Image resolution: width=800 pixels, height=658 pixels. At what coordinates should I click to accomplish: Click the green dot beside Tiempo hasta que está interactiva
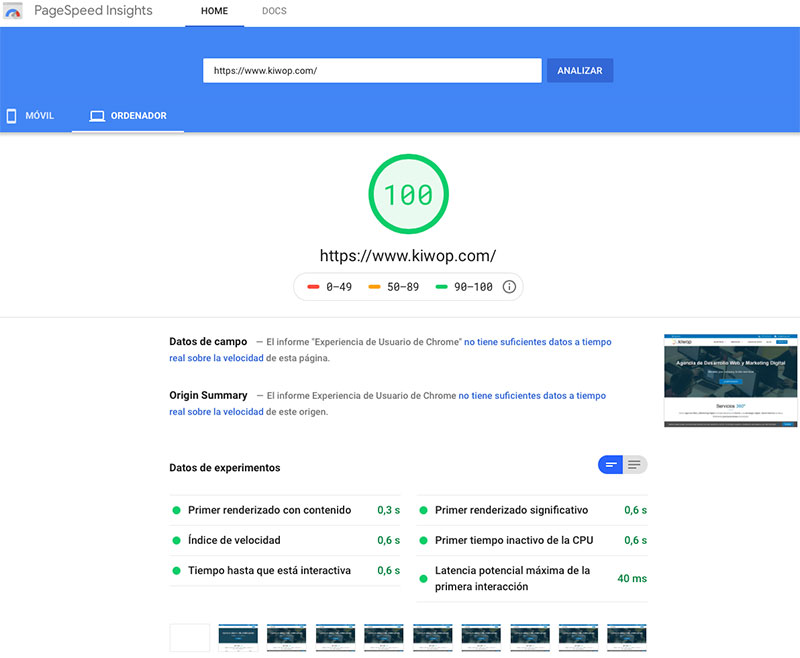click(x=178, y=570)
